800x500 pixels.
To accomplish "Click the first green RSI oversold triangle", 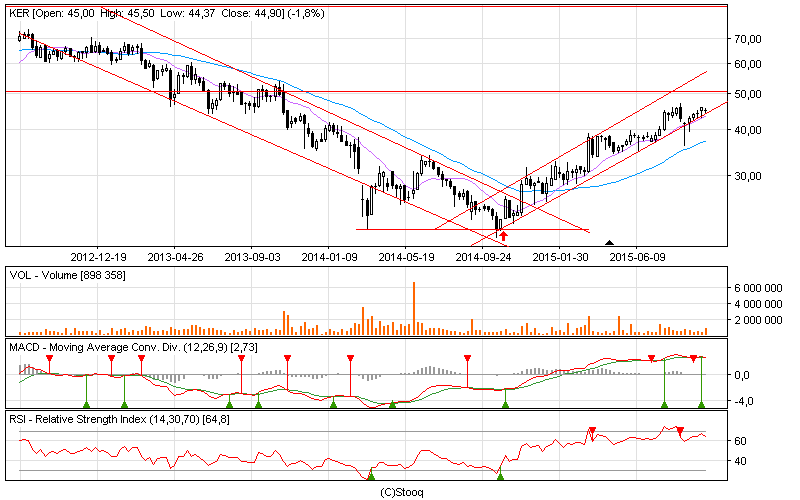I will pyautogui.click(x=371, y=476).
